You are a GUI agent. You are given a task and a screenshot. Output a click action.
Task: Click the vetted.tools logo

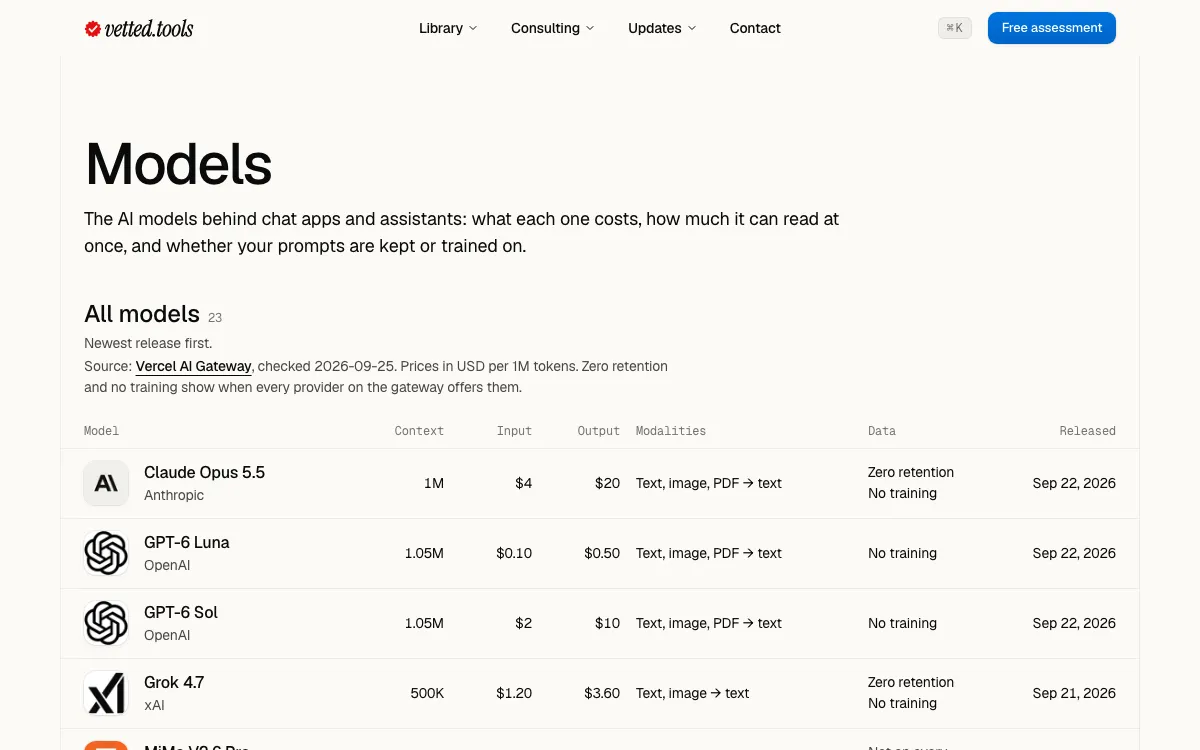coord(139,28)
